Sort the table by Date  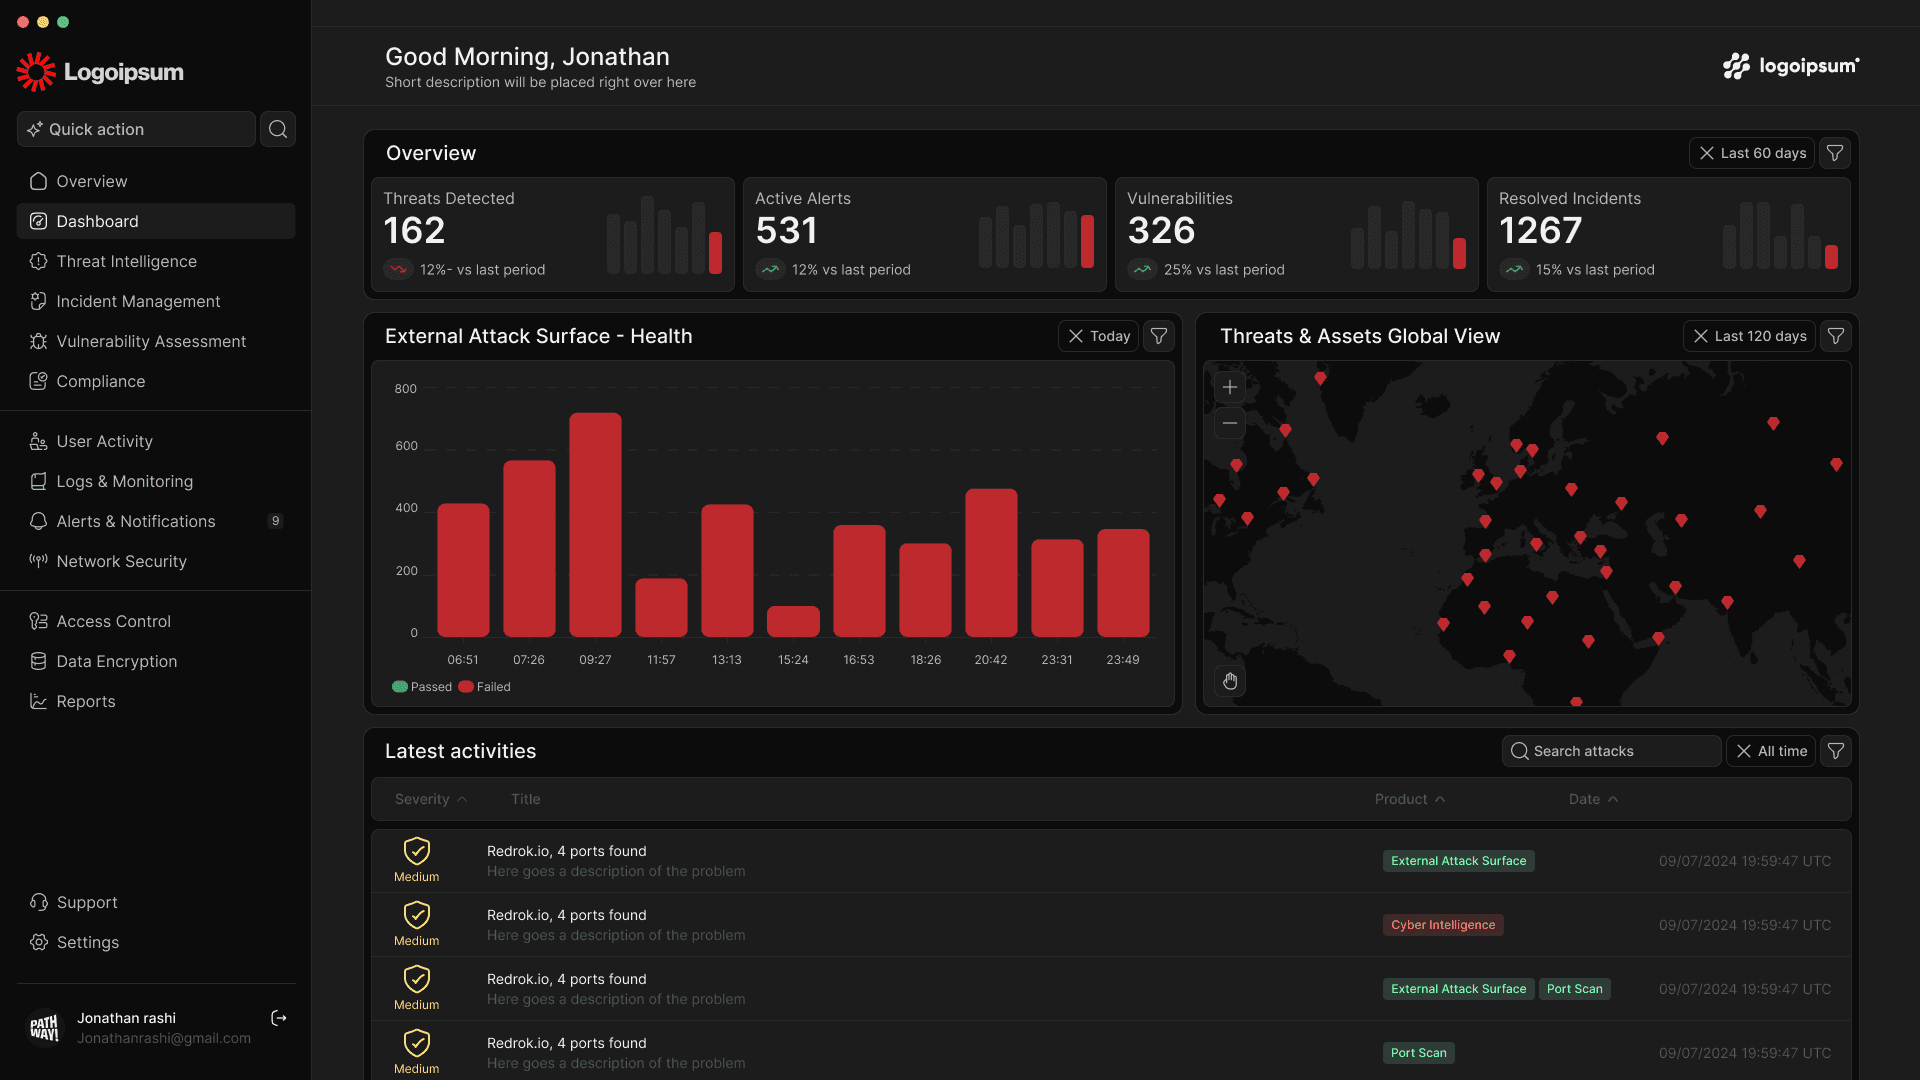1594,799
